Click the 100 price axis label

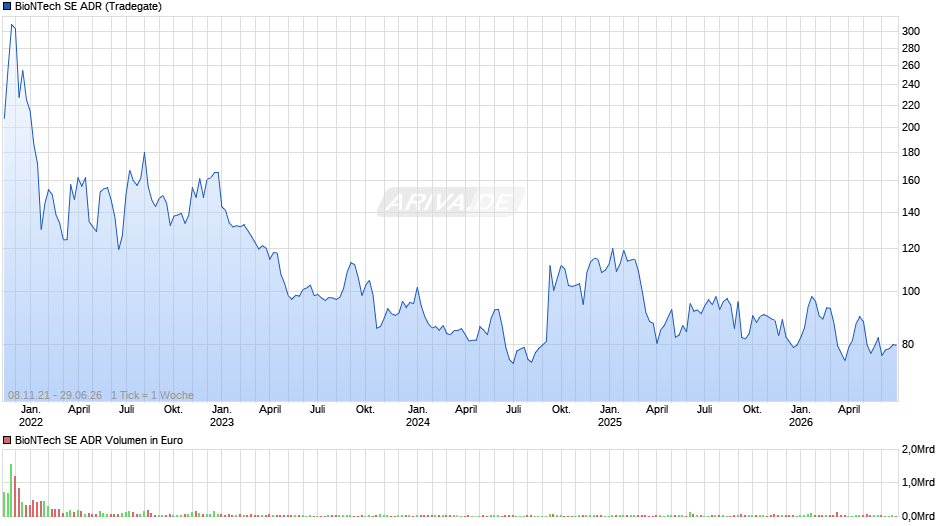click(911, 291)
